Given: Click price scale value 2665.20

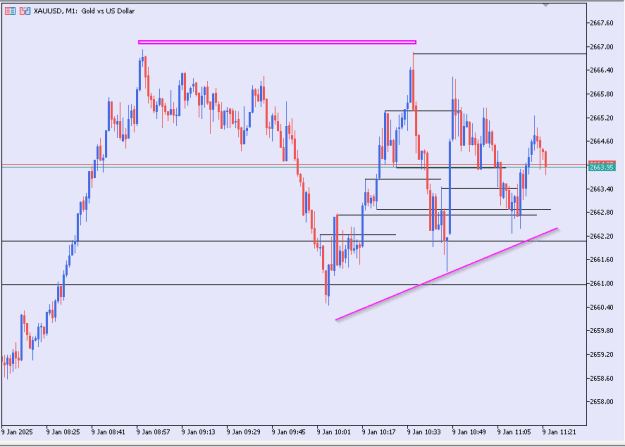Looking at the screenshot, I should [601, 118].
